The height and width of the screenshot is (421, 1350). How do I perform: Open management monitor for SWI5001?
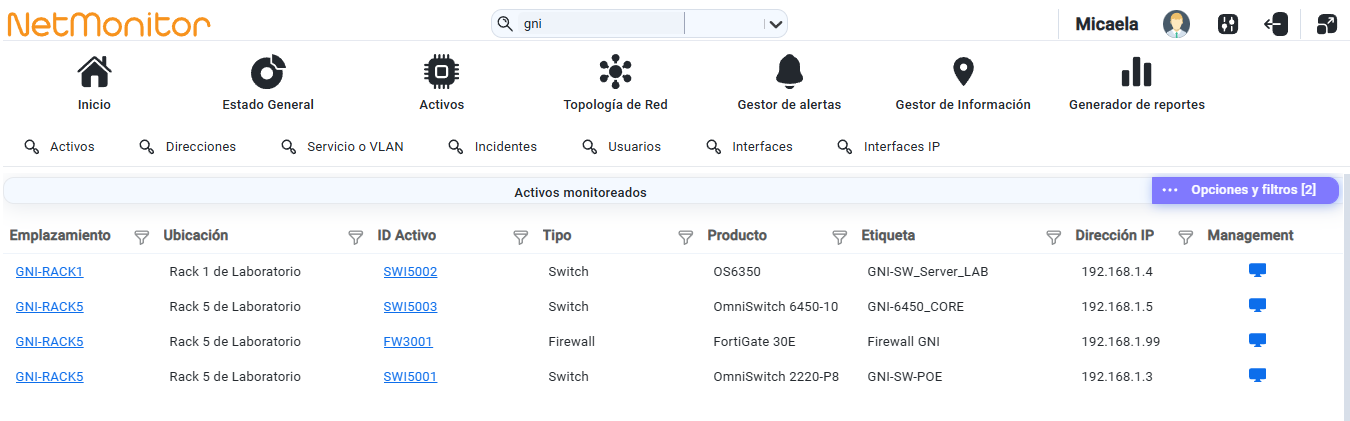click(1258, 376)
